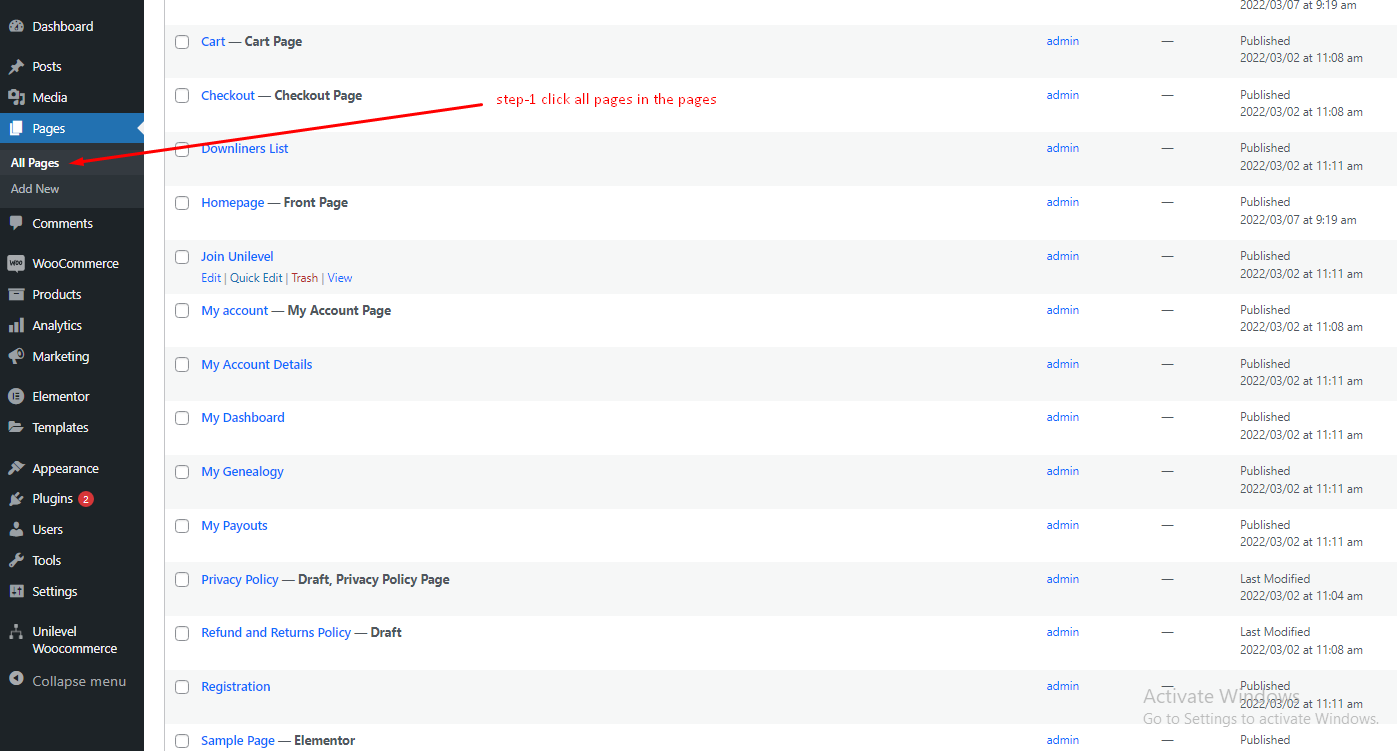Open the Join Unilevel page title link
This screenshot has width=1397, height=751.
click(237, 257)
